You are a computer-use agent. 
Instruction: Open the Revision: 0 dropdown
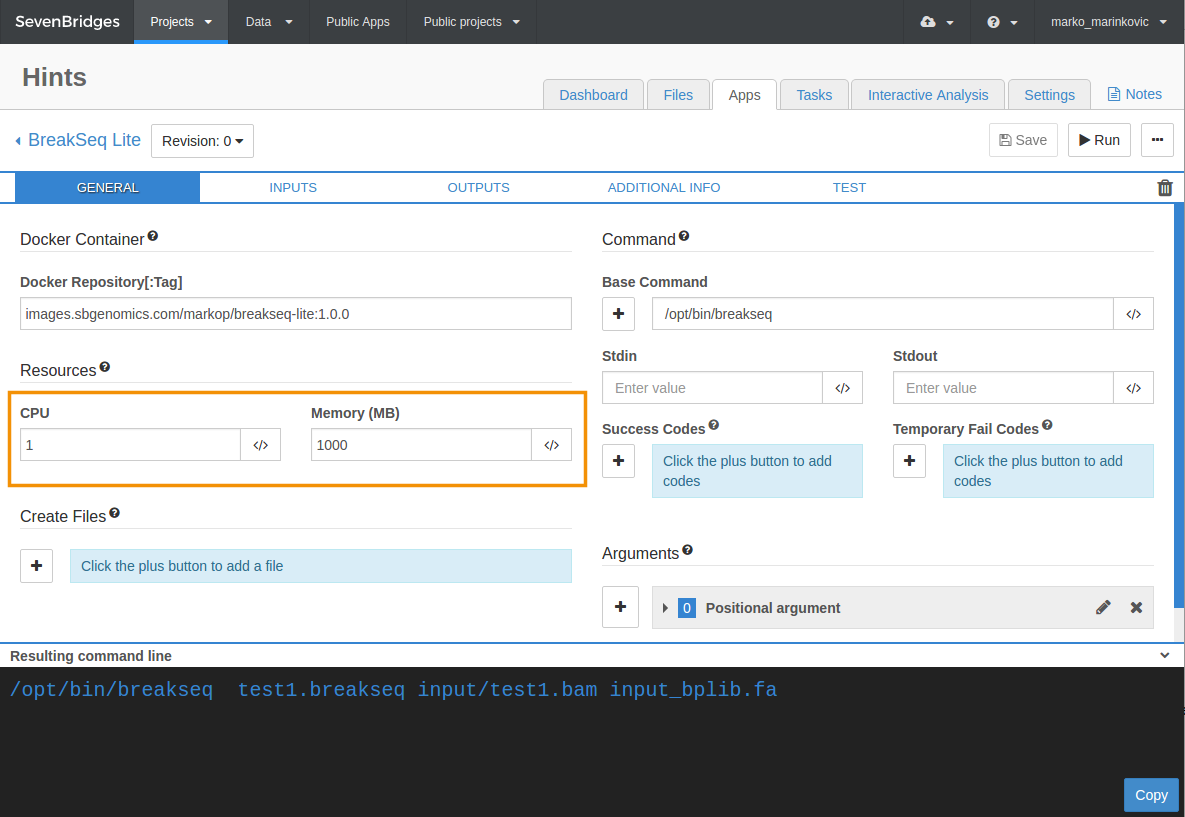(203, 141)
